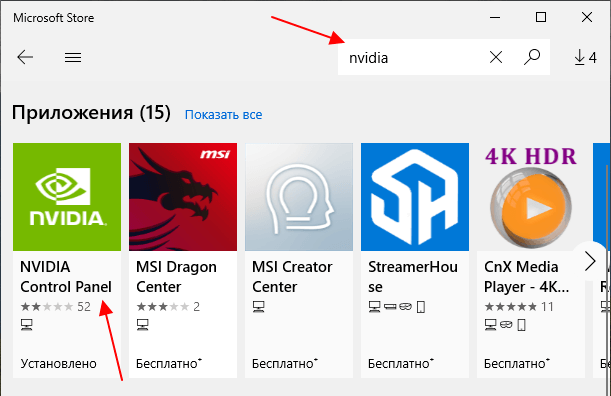Click HoloLens headset icon under StreamerHouse
The width and height of the screenshot is (611, 396).
[x=406, y=307]
